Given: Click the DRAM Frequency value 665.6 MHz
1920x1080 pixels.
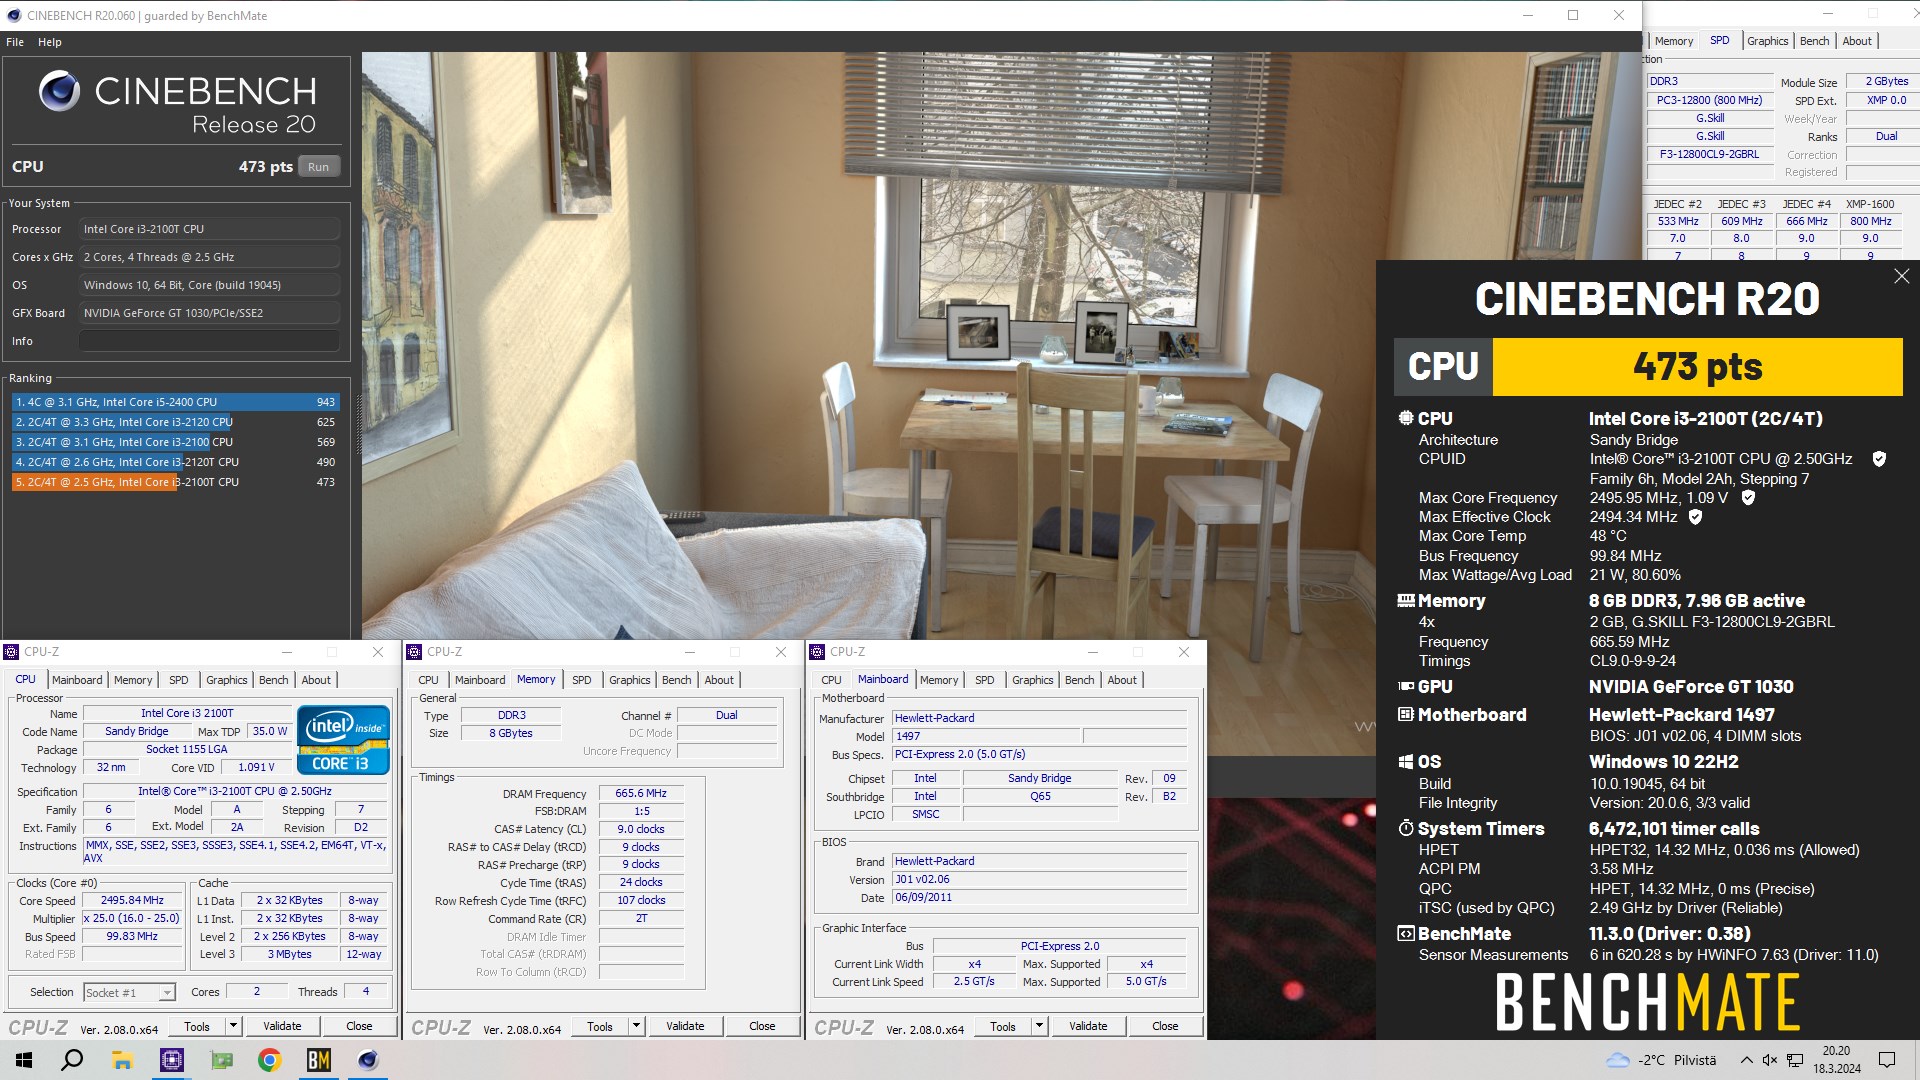Looking at the screenshot, I should tap(641, 793).
